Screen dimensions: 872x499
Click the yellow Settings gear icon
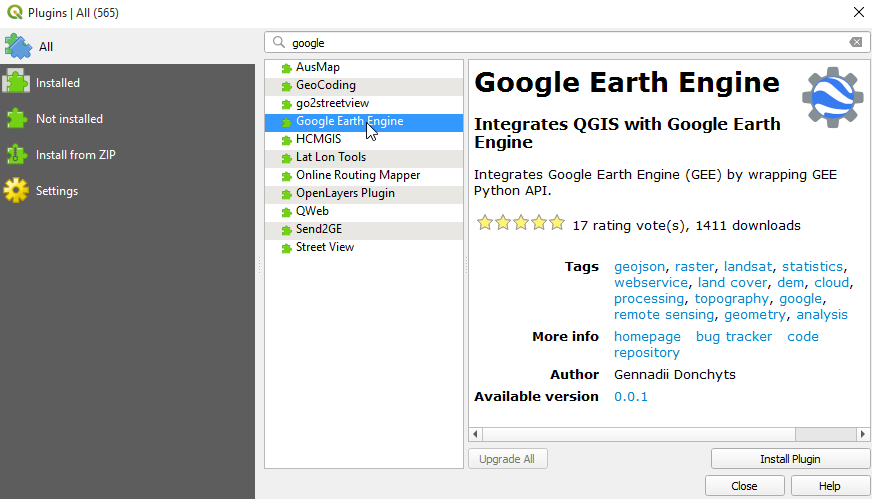point(16,191)
